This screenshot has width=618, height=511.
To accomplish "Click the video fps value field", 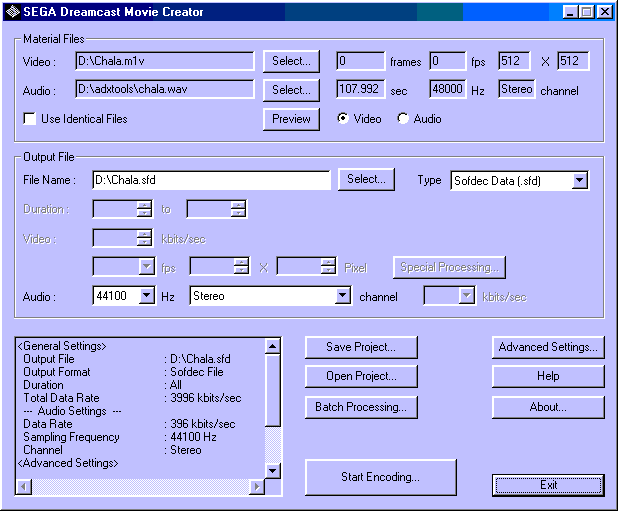I will pyautogui.click(x=448, y=61).
